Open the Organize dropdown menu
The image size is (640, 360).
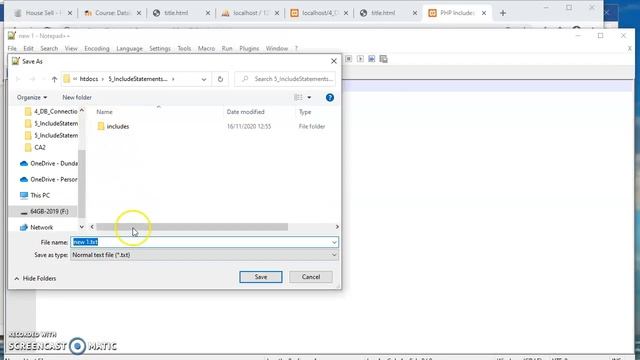(x=32, y=98)
